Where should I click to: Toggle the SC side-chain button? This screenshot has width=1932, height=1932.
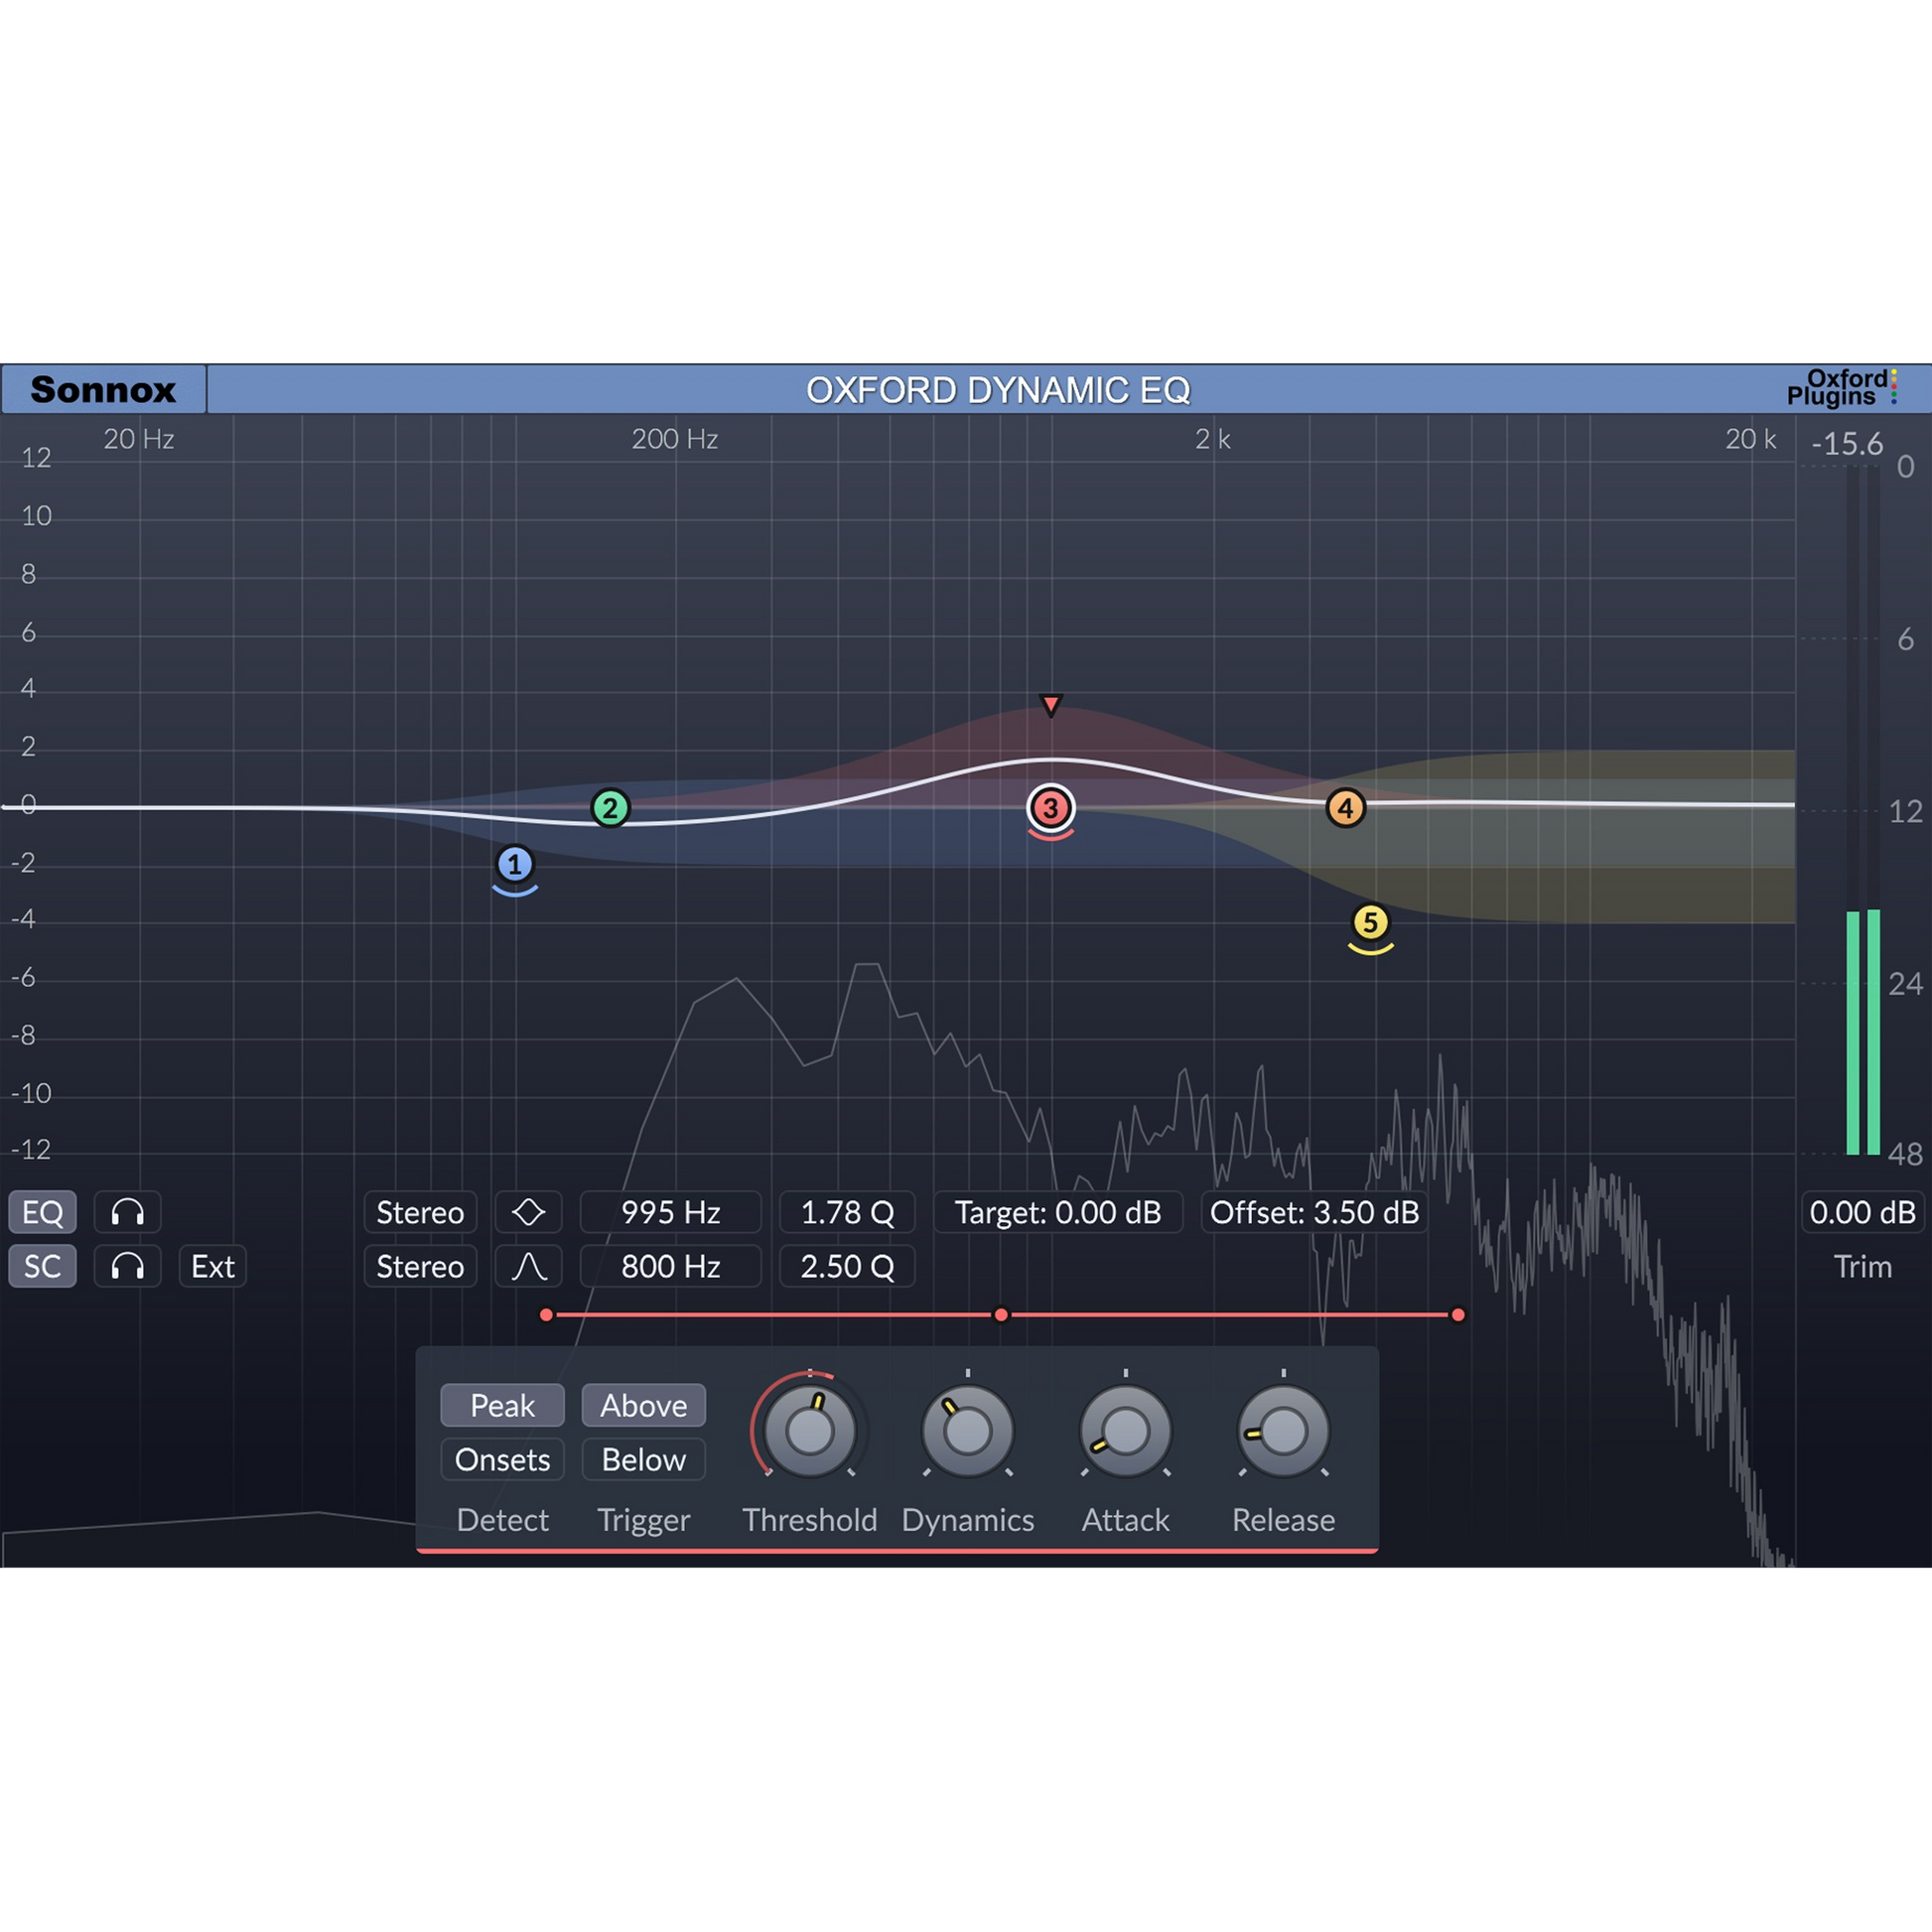[43, 1266]
